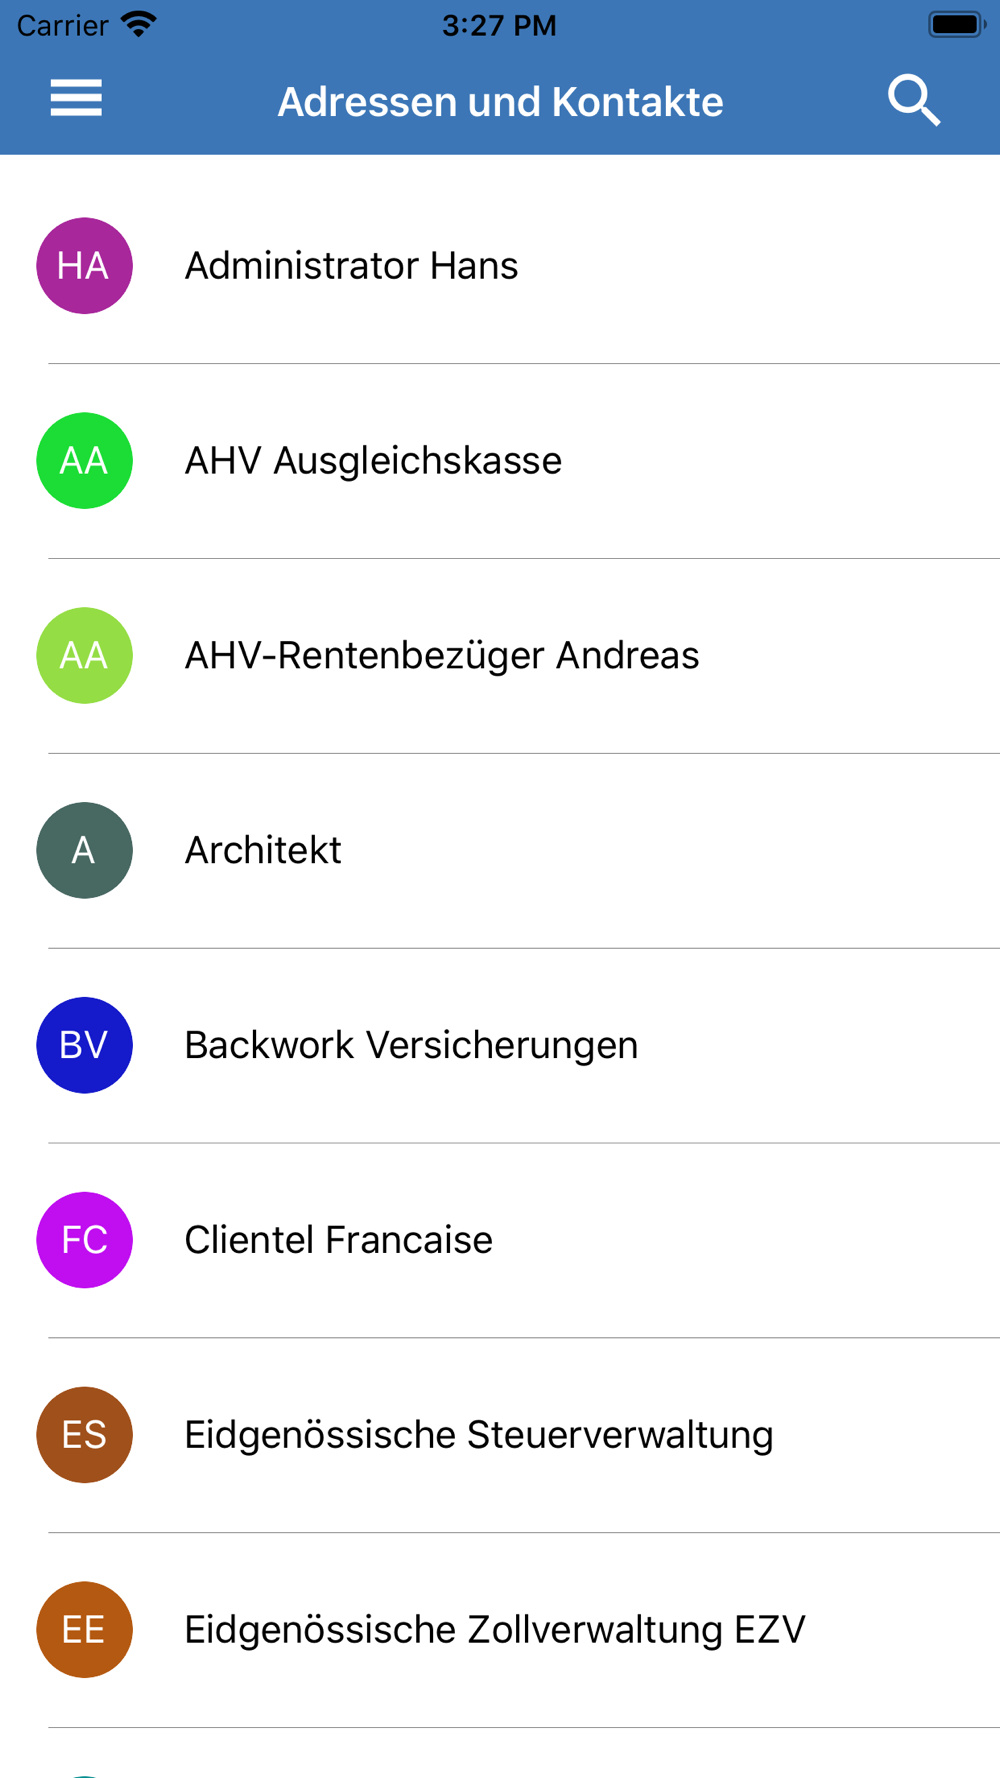The image size is (1000, 1778).
Task: Tap the Adressen und Kontakte title
Action: click(x=500, y=102)
